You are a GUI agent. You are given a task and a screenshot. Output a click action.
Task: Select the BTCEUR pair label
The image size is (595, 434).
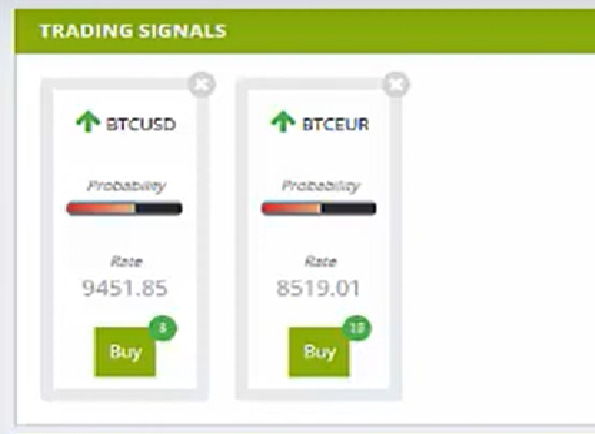click(335, 124)
